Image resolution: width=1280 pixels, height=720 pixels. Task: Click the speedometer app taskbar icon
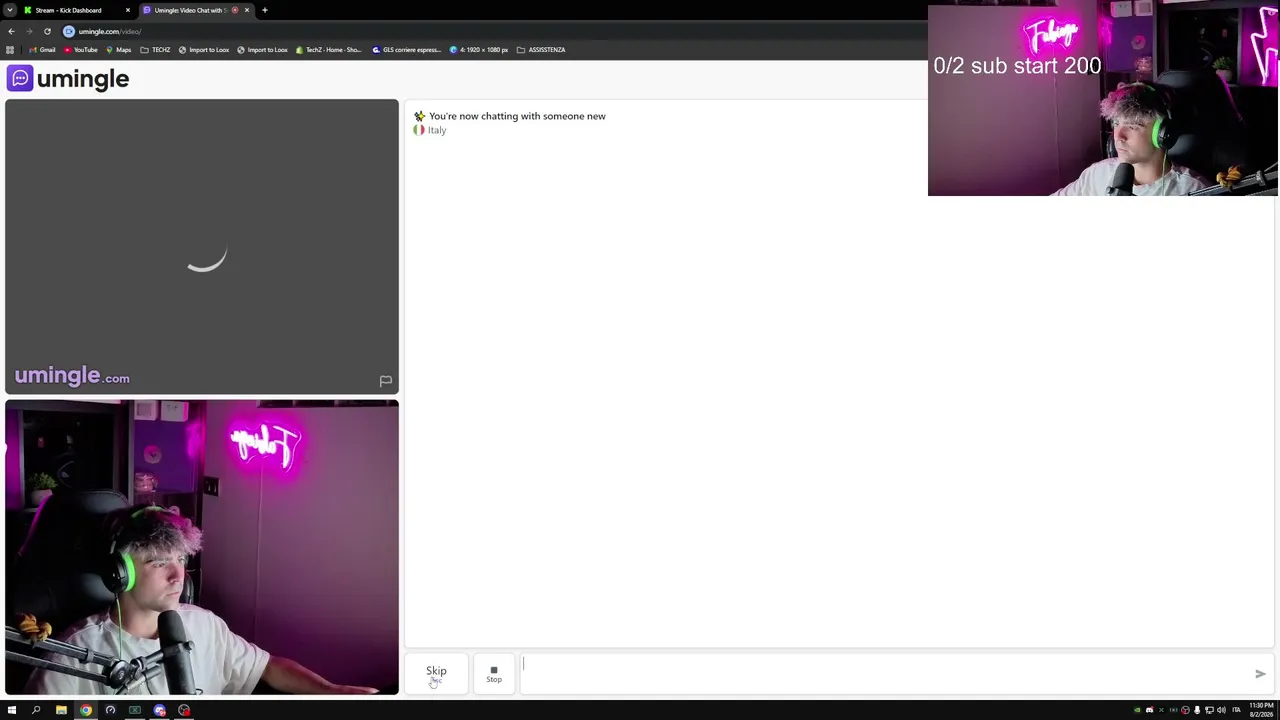click(x=110, y=710)
